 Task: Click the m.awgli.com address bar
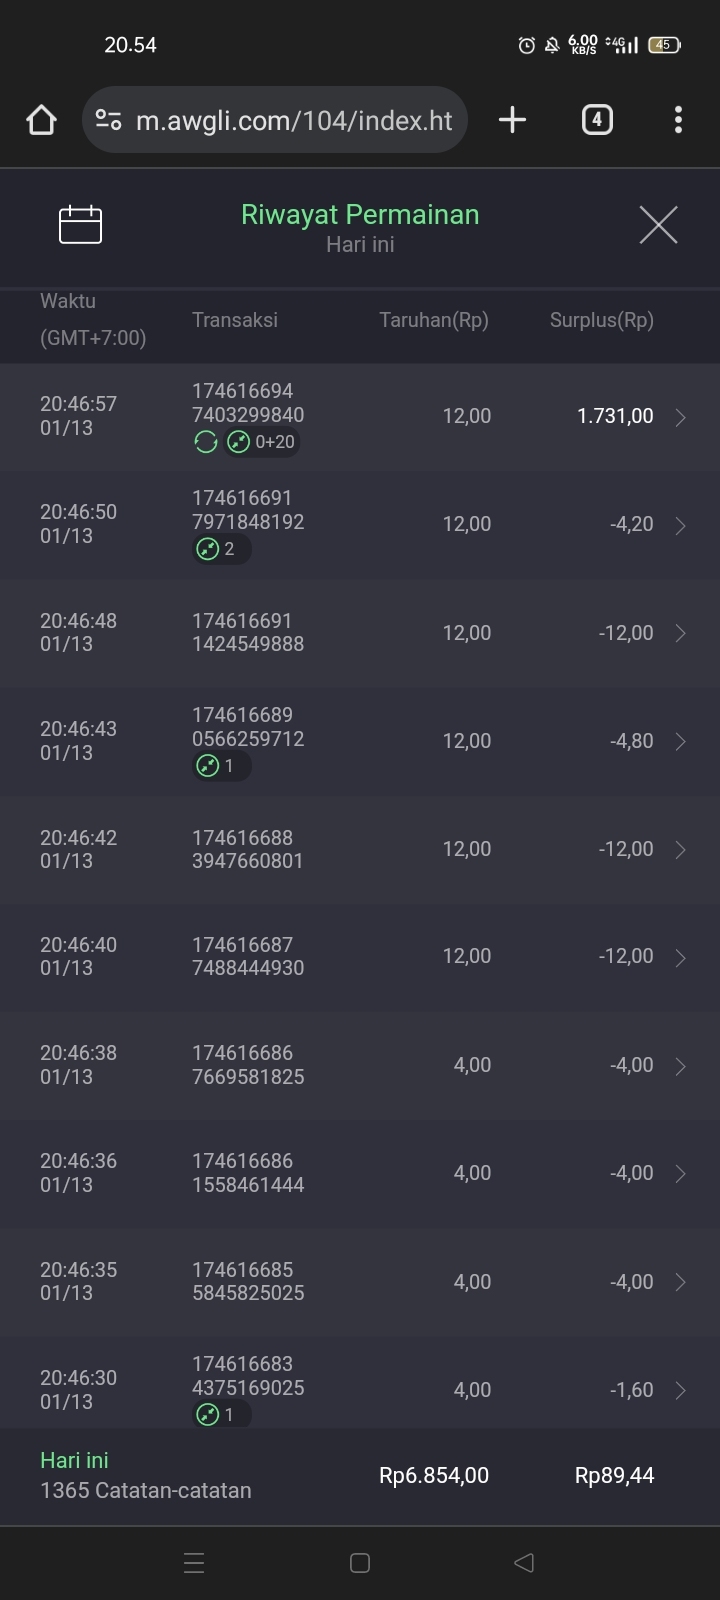click(x=293, y=120)
